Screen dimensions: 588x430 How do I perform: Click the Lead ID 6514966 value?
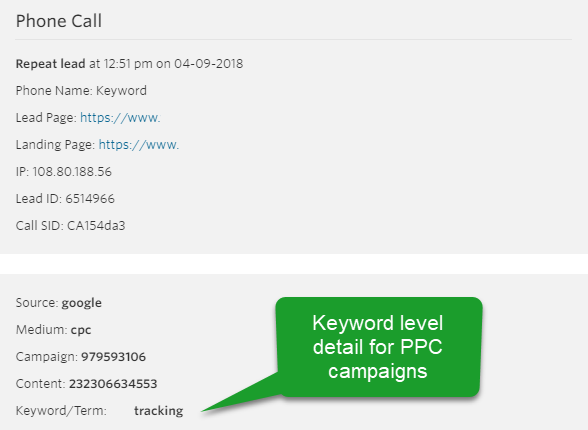(90, 199)
